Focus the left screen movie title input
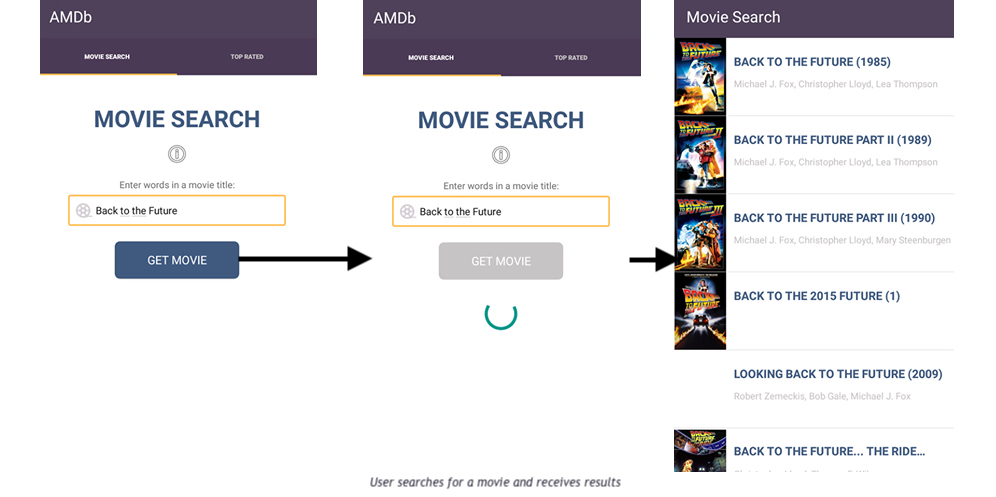 [177, 210]
